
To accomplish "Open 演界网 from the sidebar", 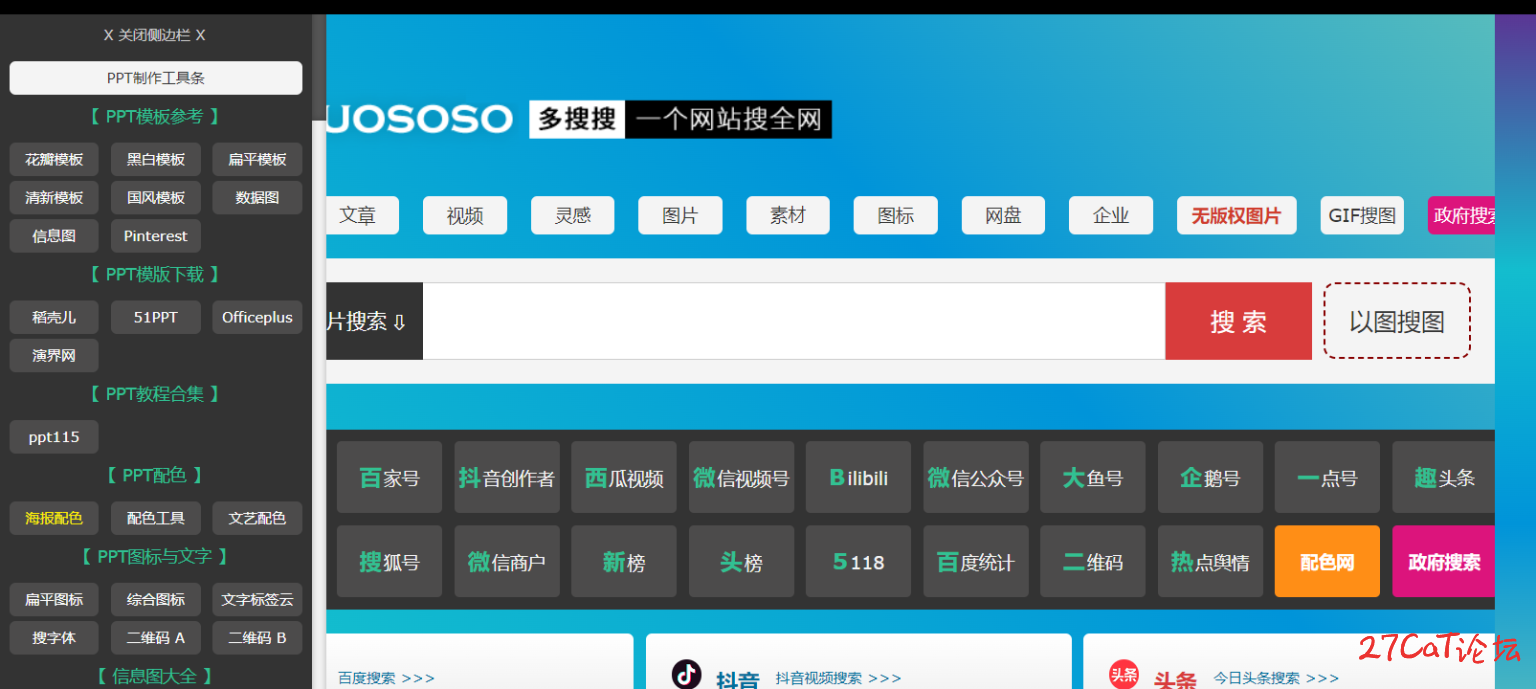I will click(54, 355).
